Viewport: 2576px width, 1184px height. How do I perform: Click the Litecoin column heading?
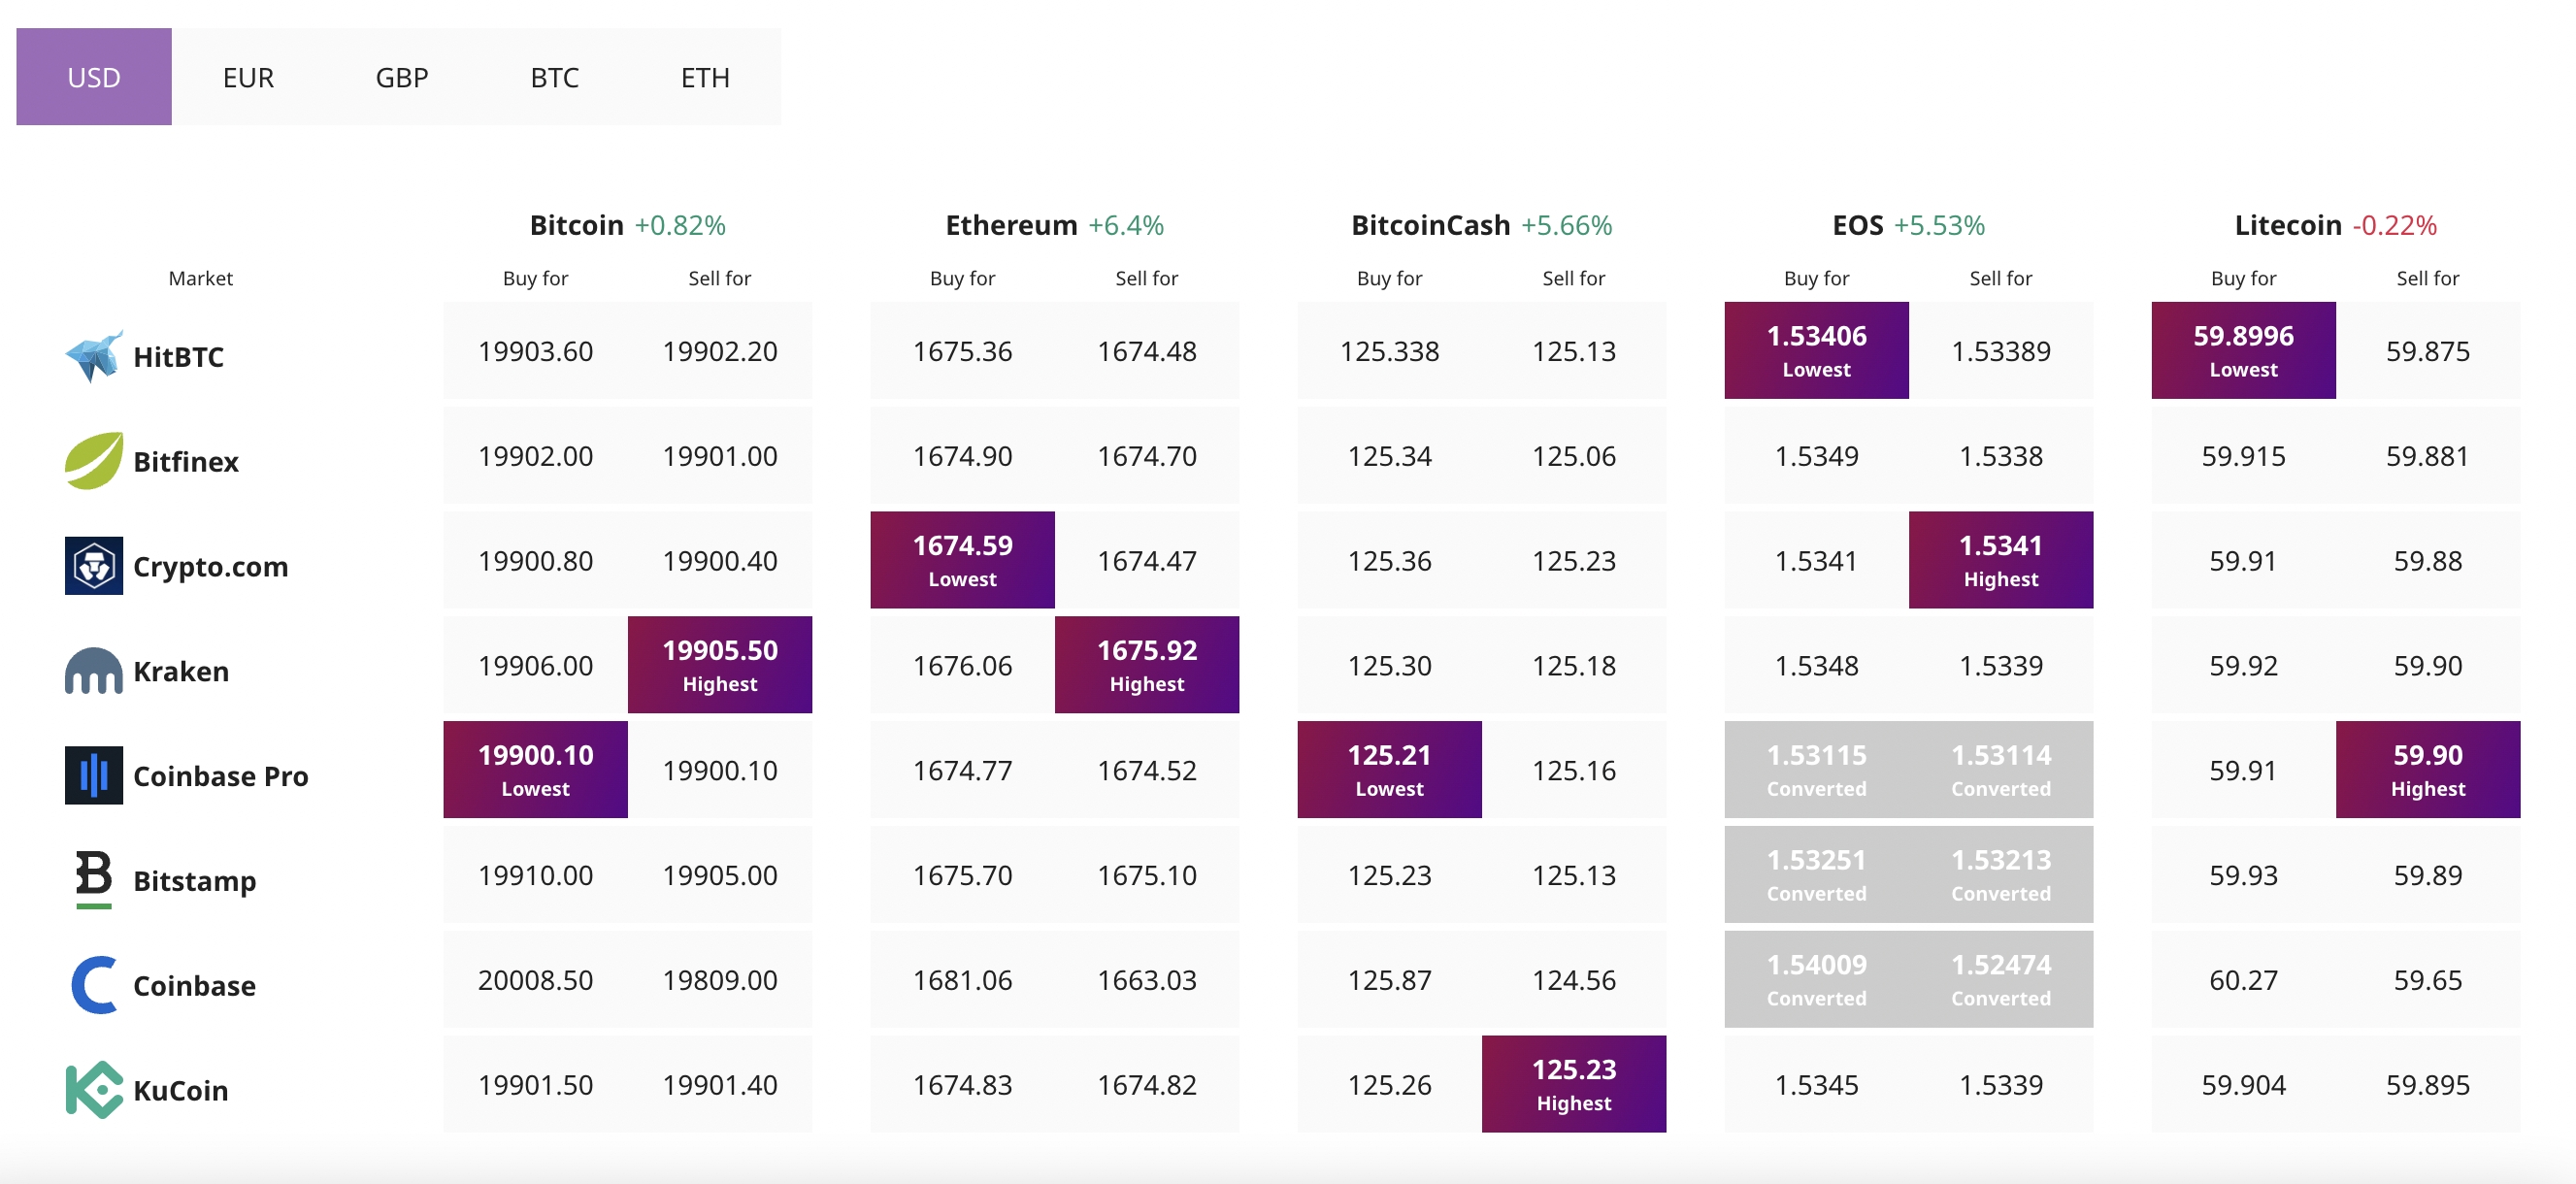2288,225
